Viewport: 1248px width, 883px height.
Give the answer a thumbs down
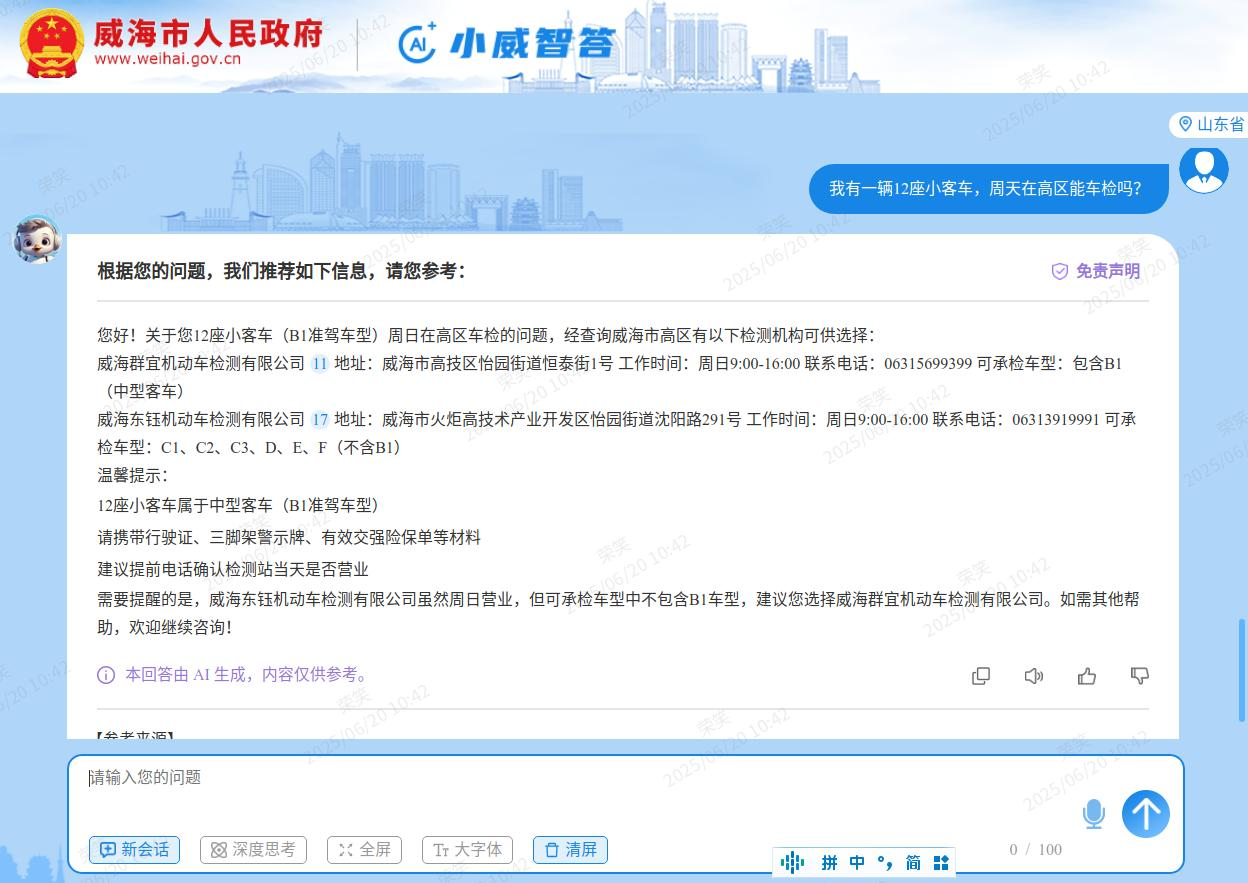point(1139,676)
